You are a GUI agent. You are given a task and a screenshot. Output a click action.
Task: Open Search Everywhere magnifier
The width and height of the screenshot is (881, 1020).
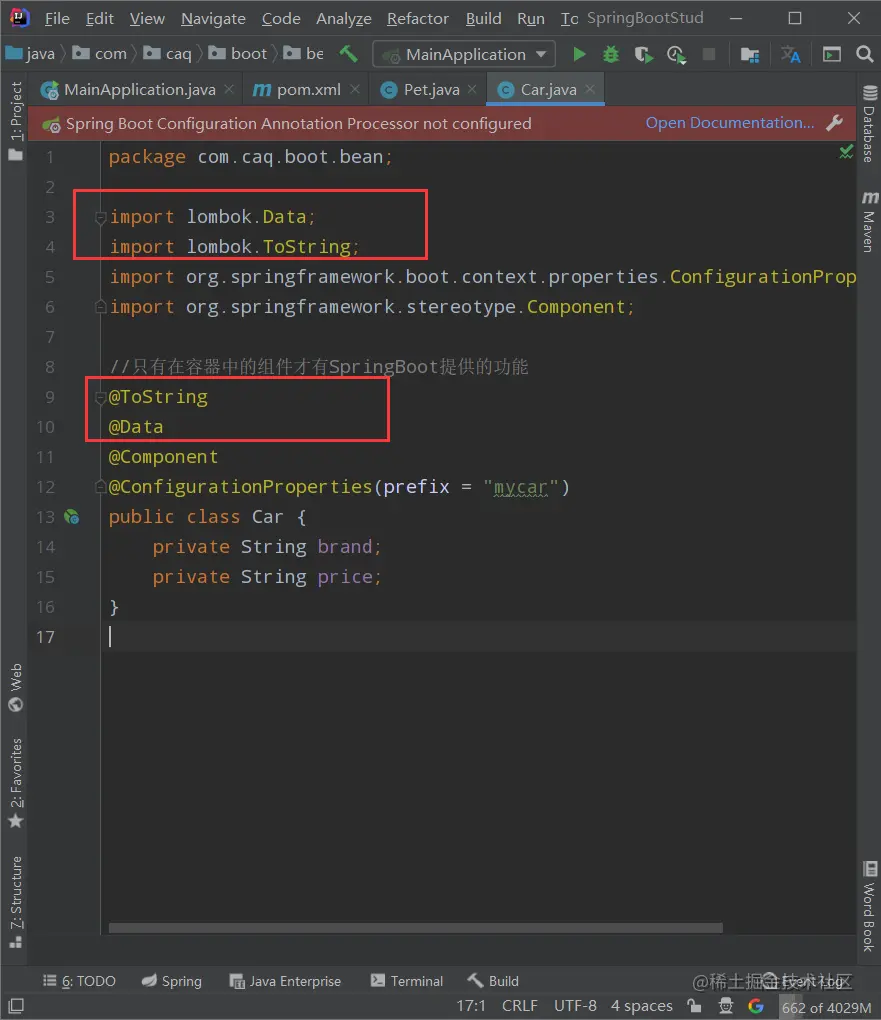865,54
